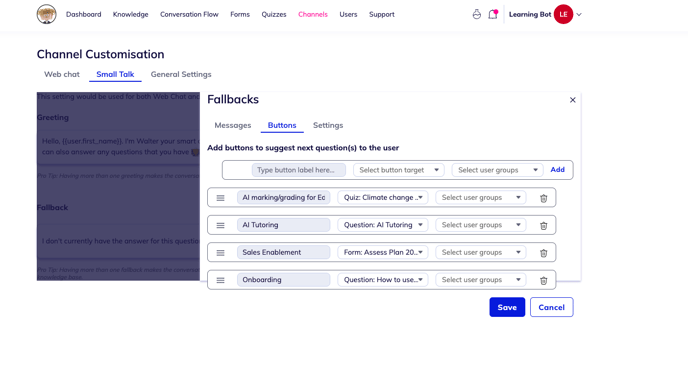The height and width of the screenshot is (384, 688).
Task: Open the Question: How to use target dropdown
Action: [383, 280]
